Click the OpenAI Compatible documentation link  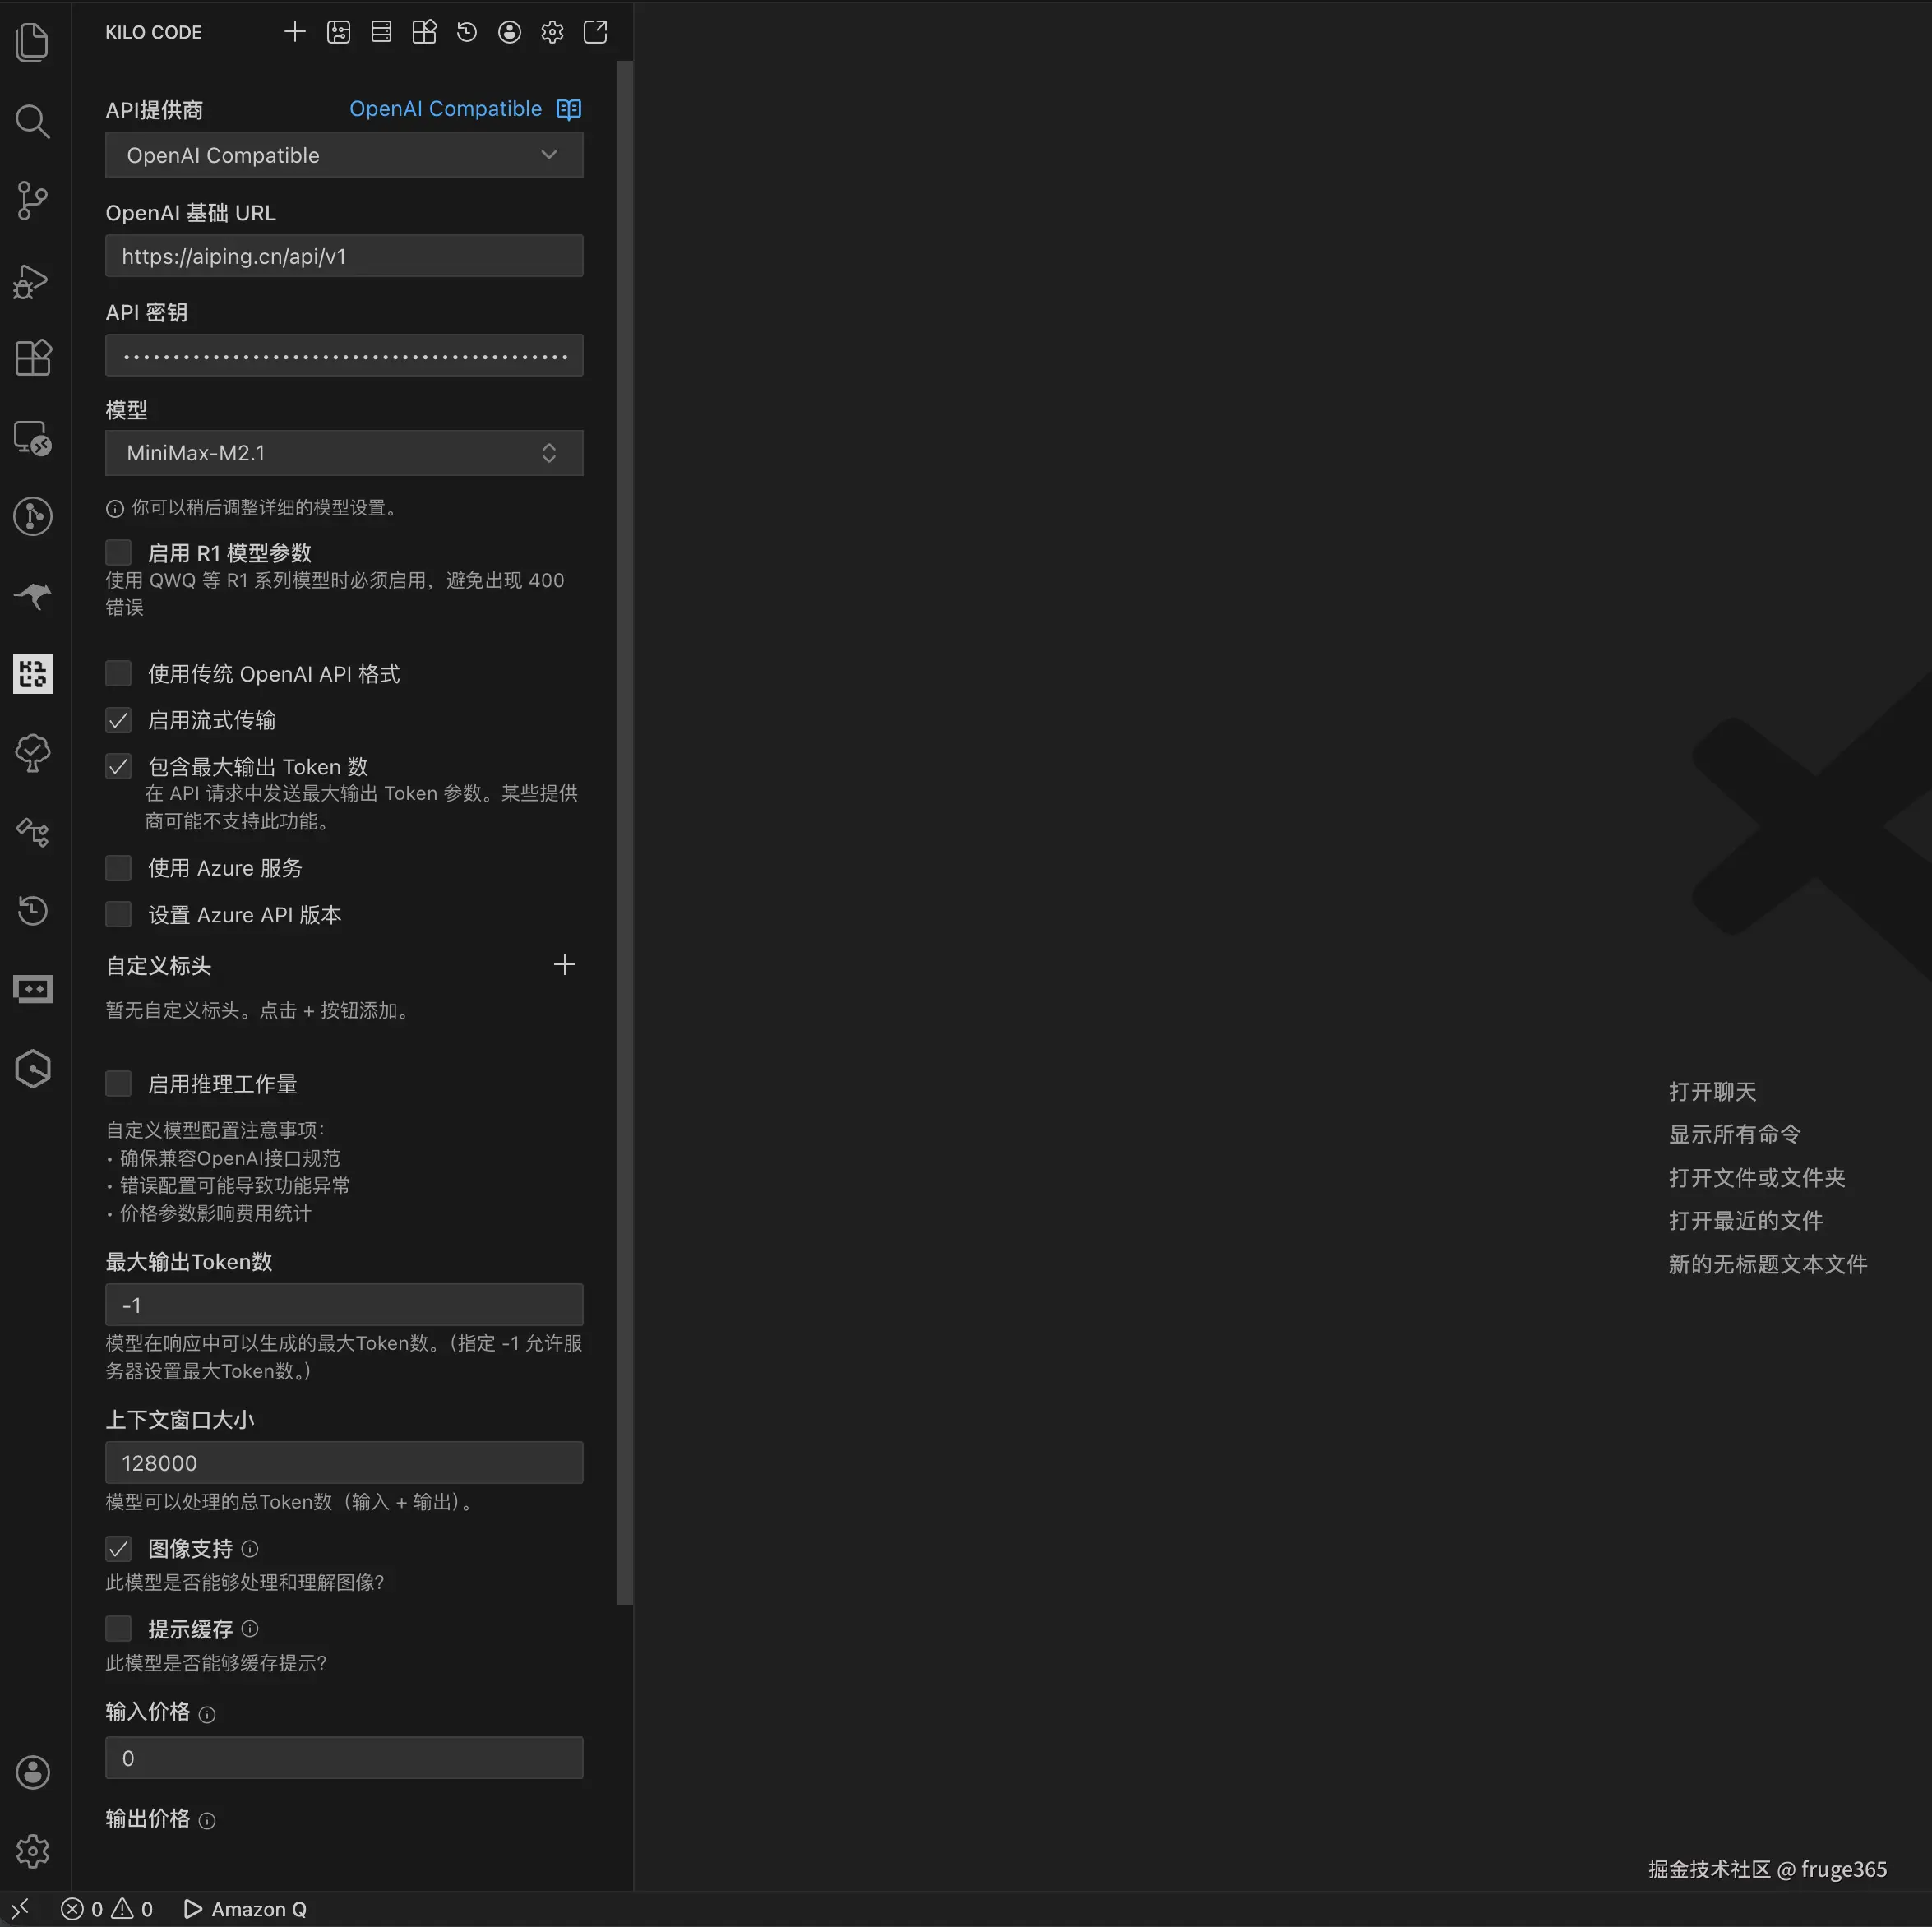coord(445,109)
